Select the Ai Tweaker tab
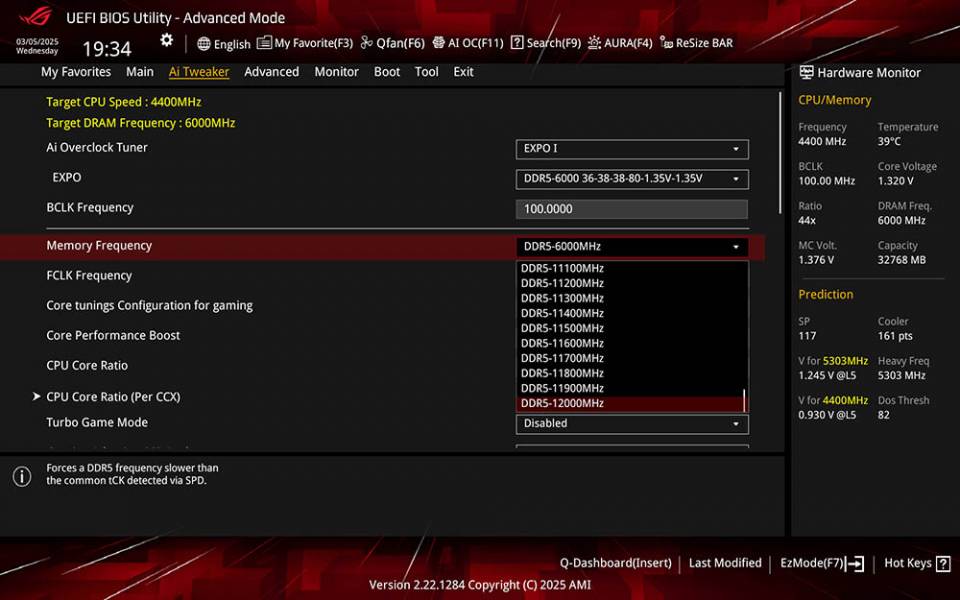Screen dimensions: 960x600 click(199, 72)
